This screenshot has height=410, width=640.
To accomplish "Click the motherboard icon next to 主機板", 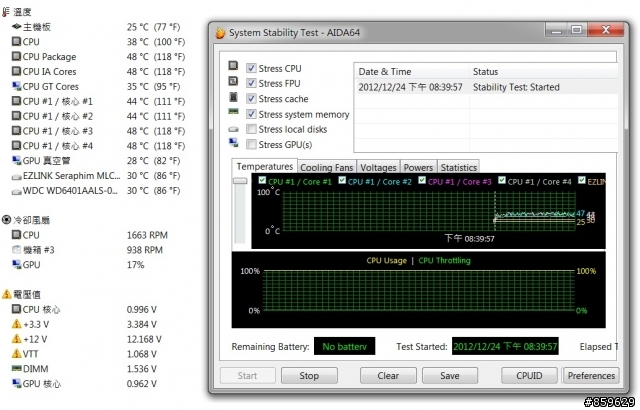I will click(16, 27).
